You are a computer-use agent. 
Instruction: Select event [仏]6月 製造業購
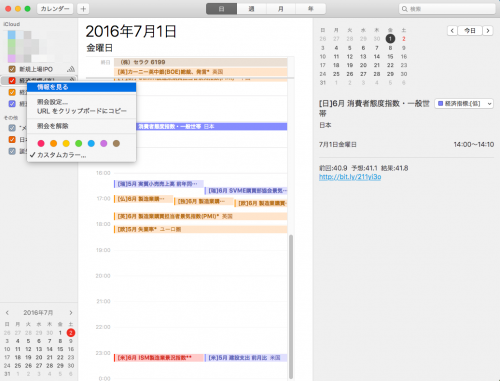coord(143,199)
